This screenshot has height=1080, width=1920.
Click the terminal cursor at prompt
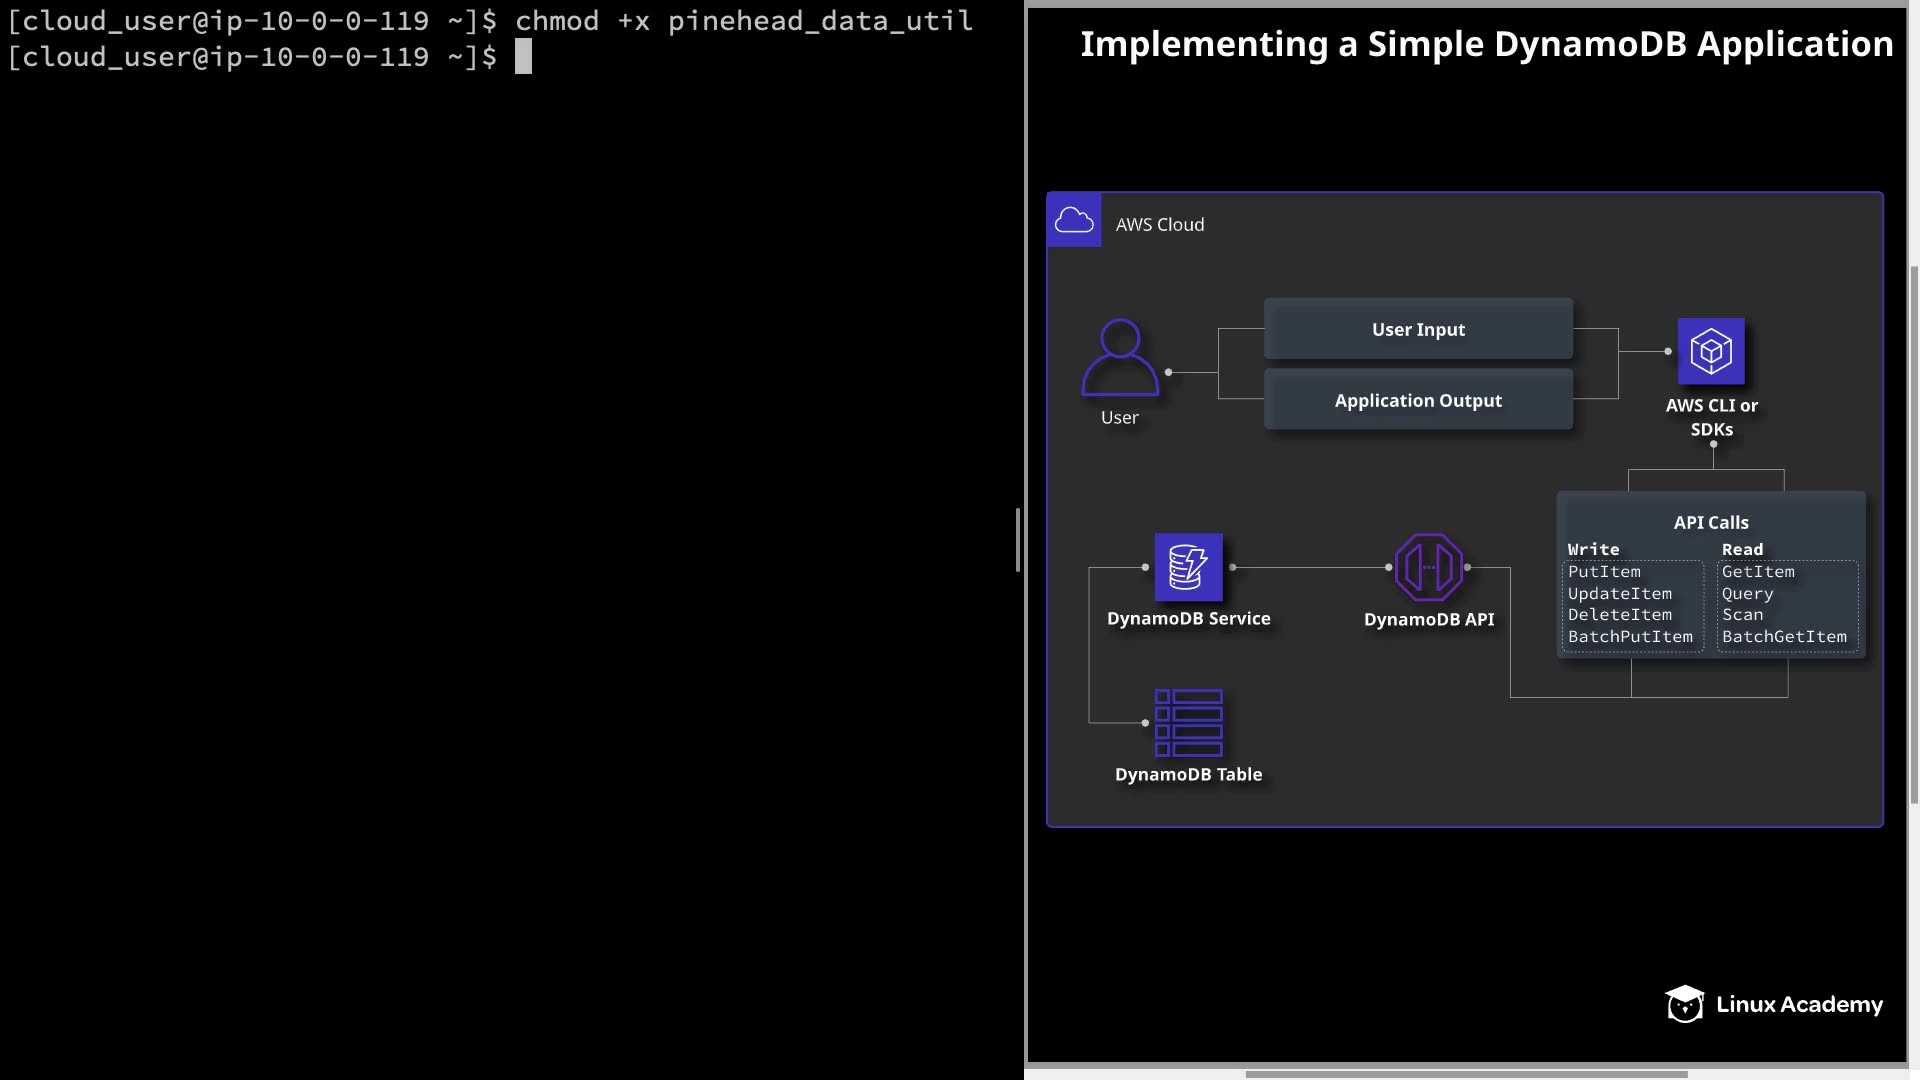point(523,57)
